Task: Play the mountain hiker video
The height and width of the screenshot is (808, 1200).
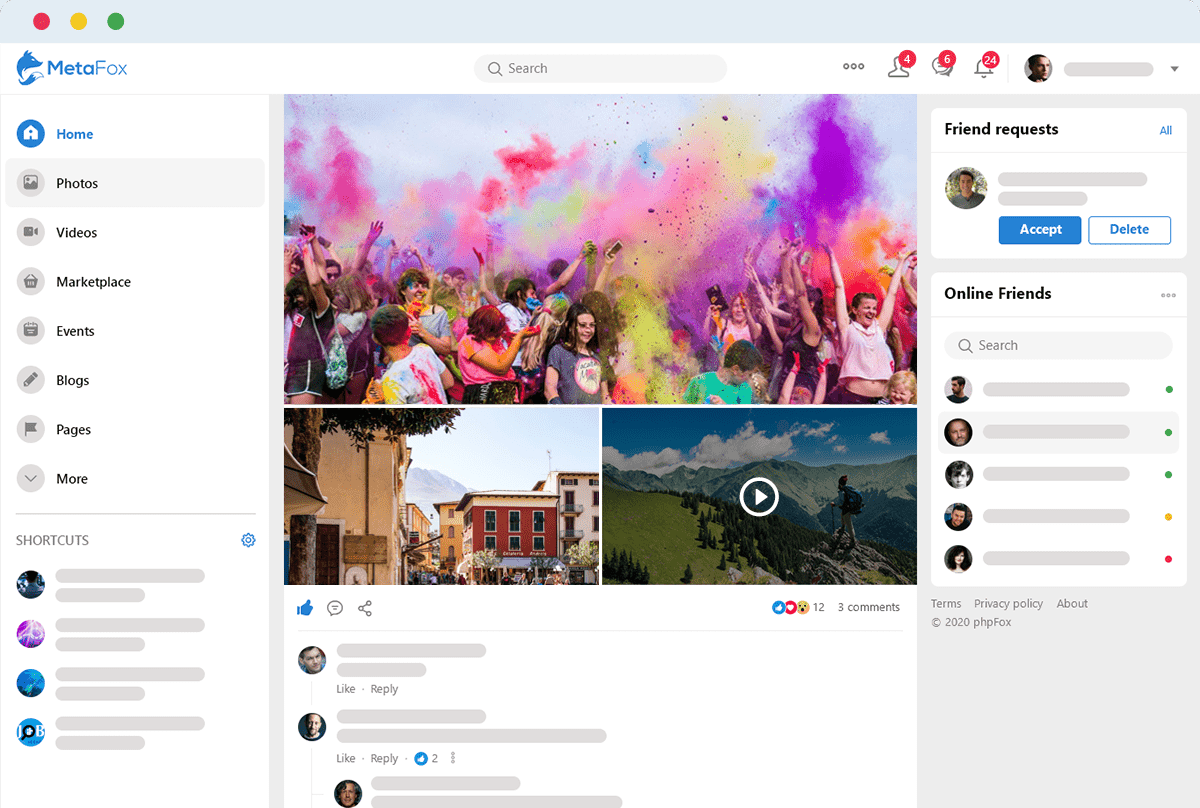Action: point(759,496)
